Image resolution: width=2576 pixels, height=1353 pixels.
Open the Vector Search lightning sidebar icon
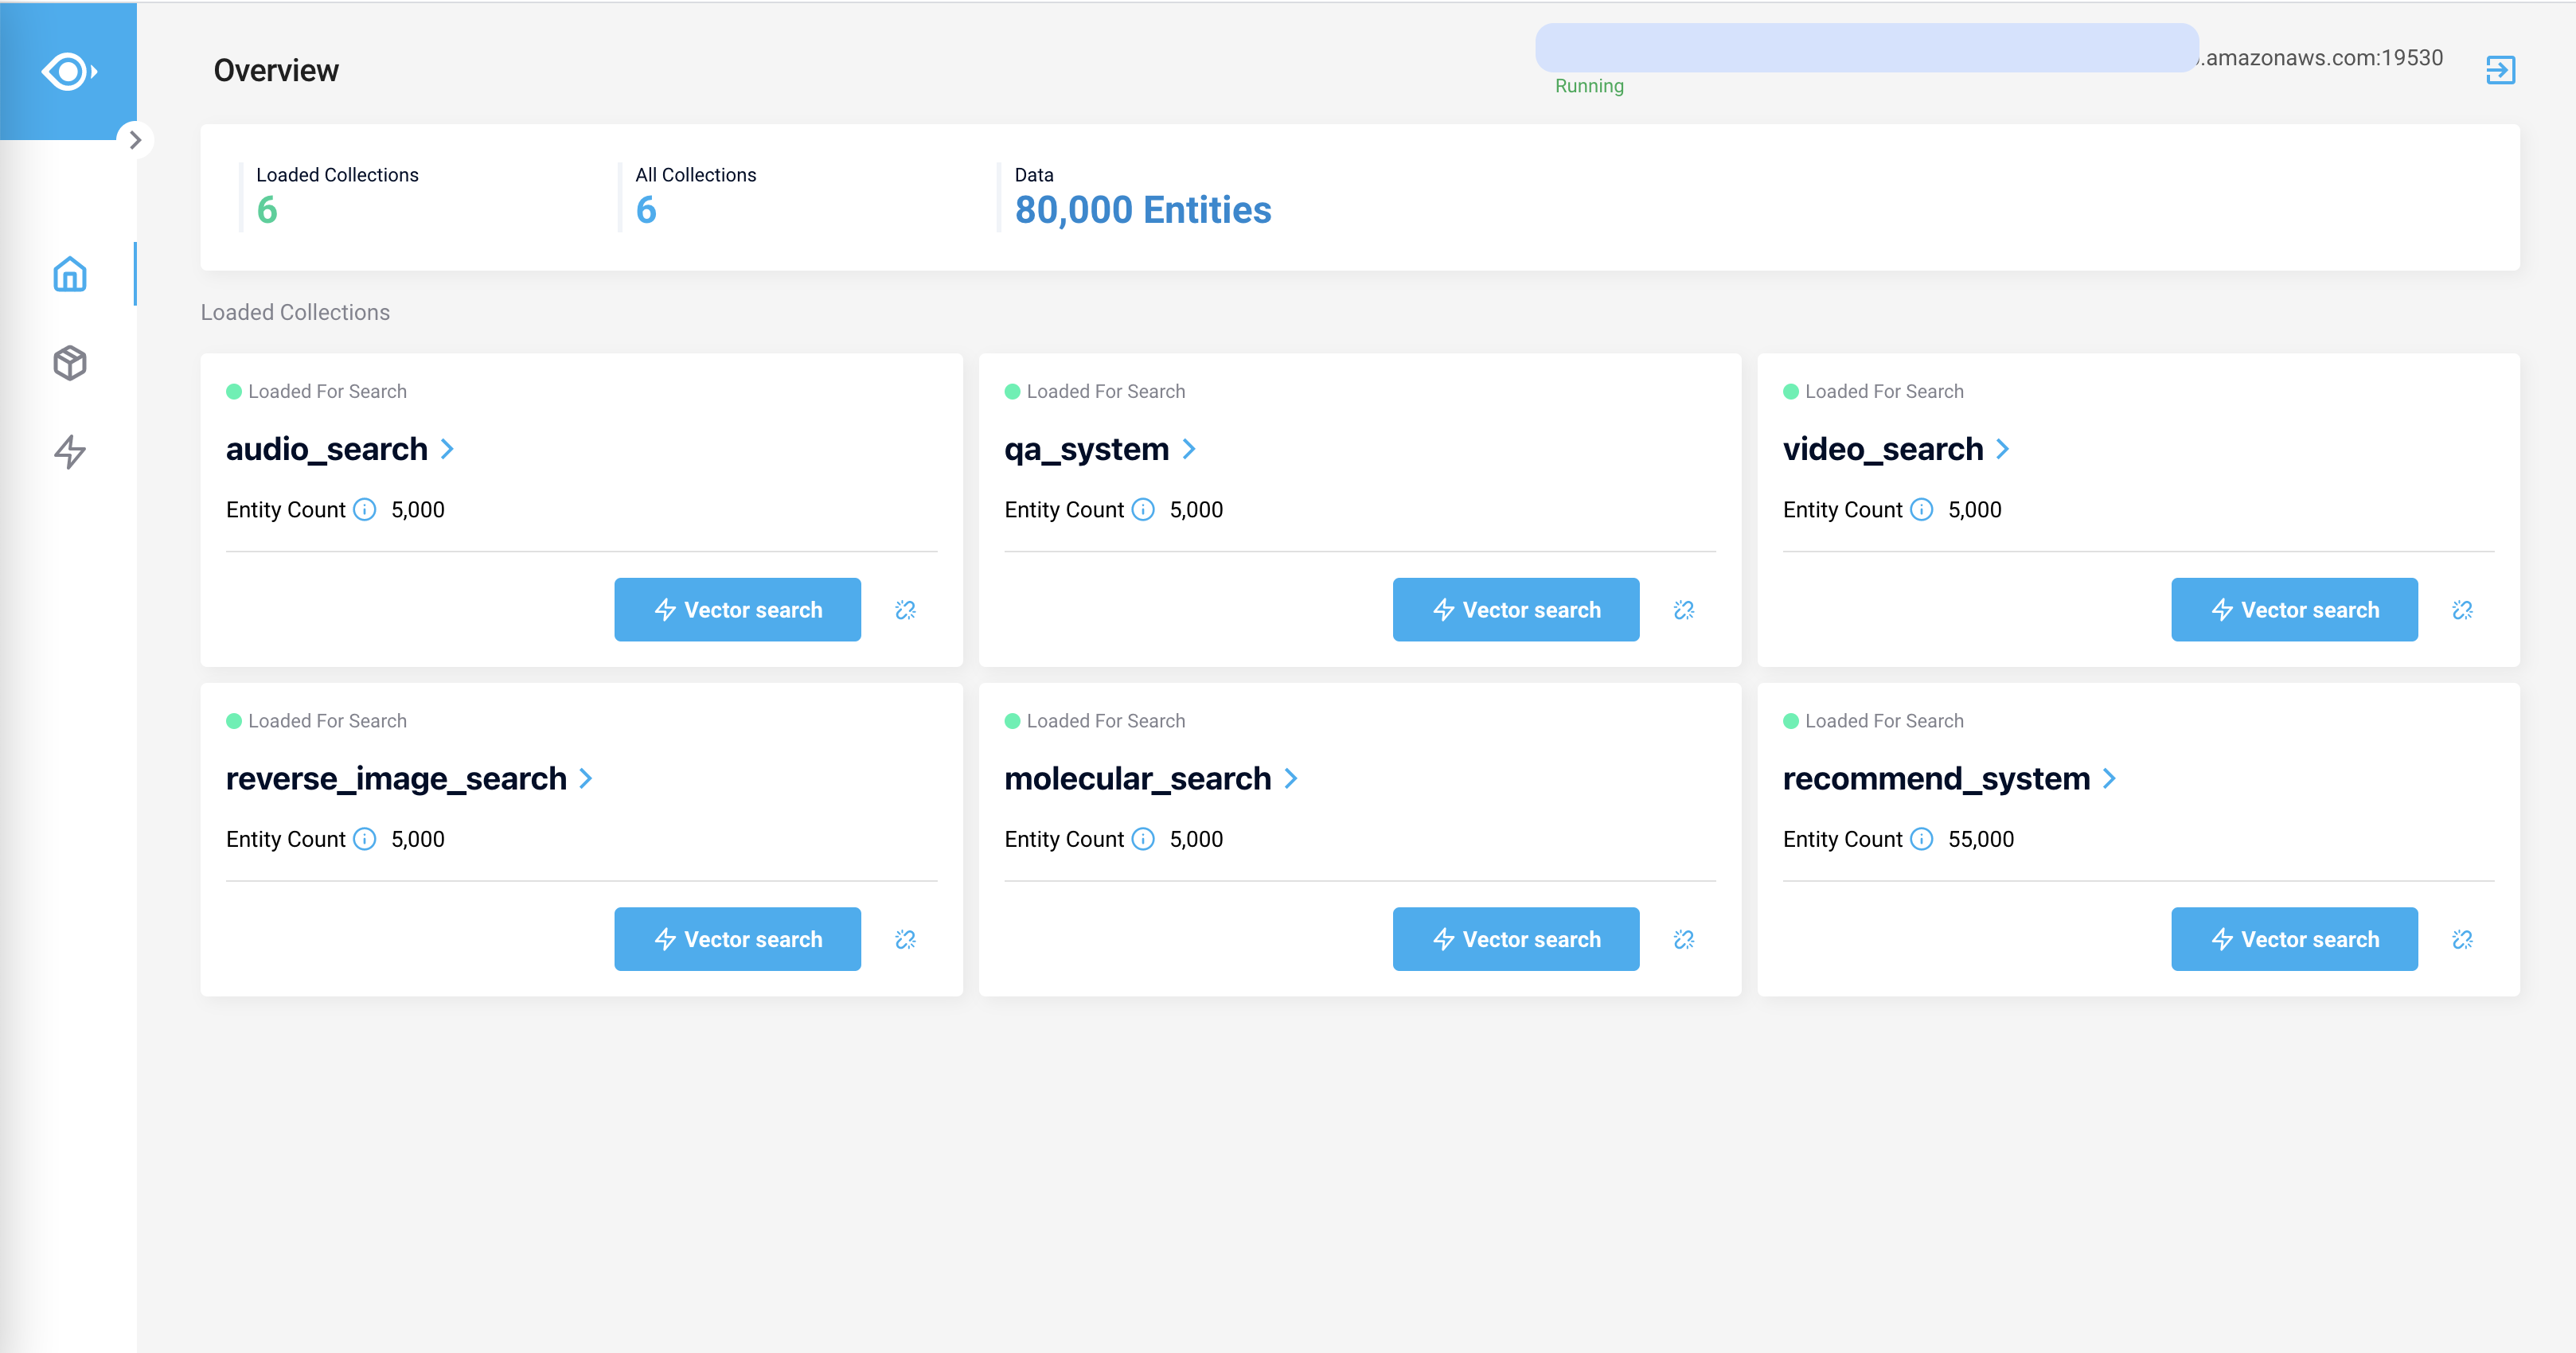70,452
